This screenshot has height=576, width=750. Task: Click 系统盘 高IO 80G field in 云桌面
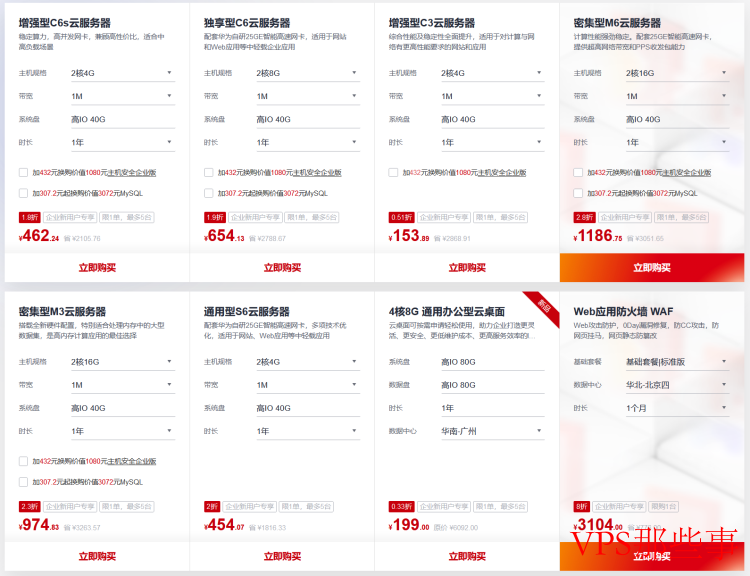pyautogui.click(x=493, y=362)
